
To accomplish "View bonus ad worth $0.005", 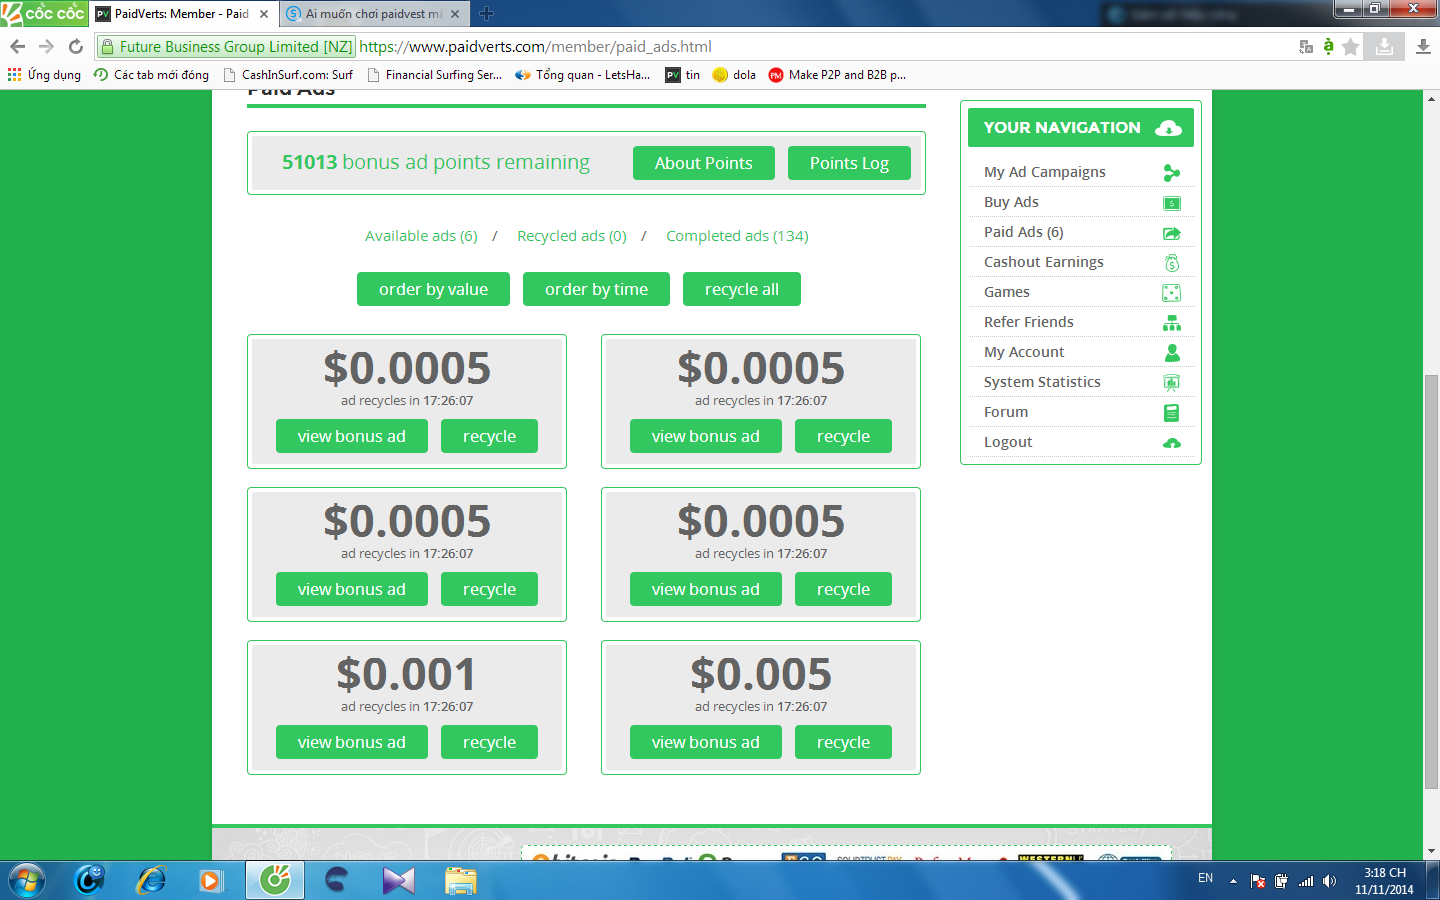I will [706, 742].
